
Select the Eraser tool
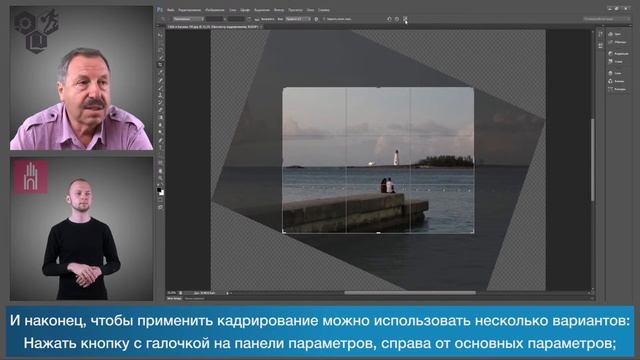click(x=160, y=110)
